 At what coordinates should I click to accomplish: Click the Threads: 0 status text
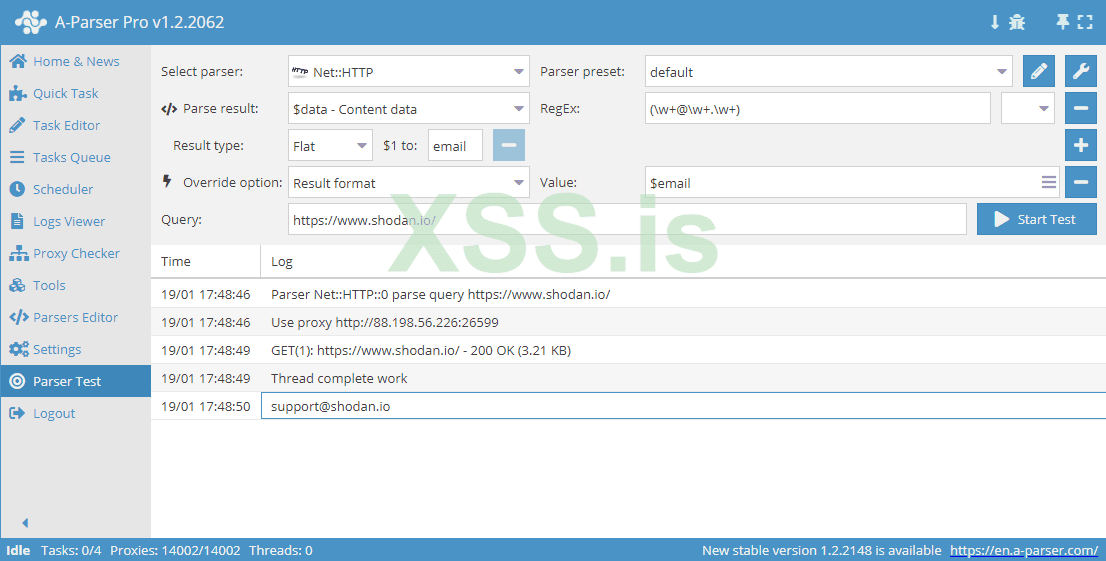point(281,550)
